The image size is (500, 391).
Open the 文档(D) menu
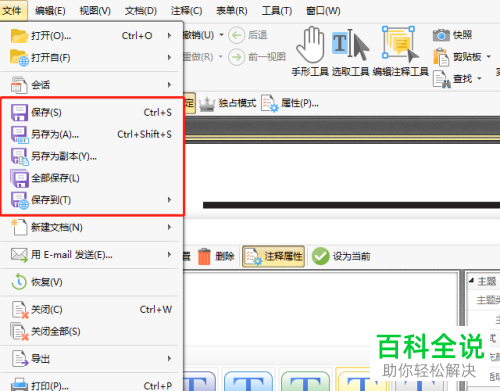coord(141,11)
